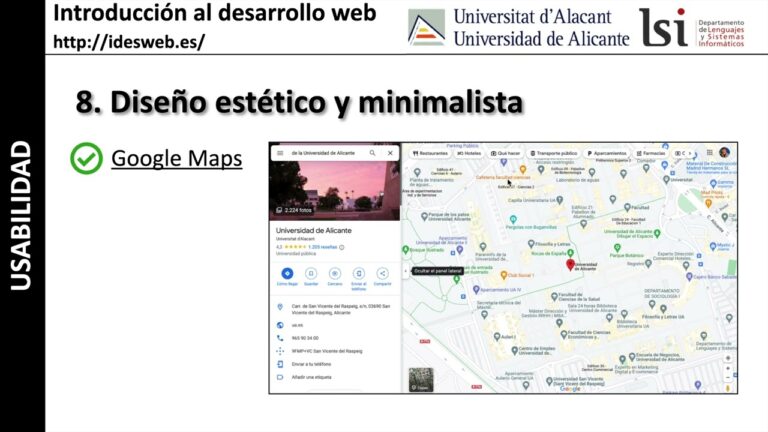This screenshot has width=768, height=432.
Task: Click the my location target button on map
Action: click(x=728, y=358)
